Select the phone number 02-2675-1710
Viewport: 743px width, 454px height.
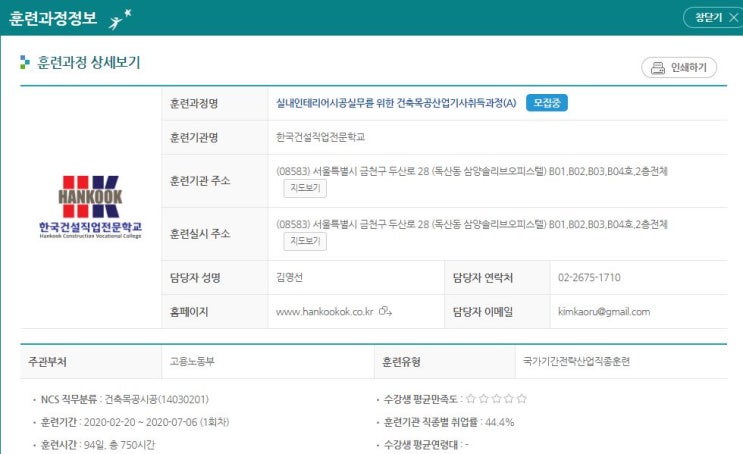click(x=589, y=278)
